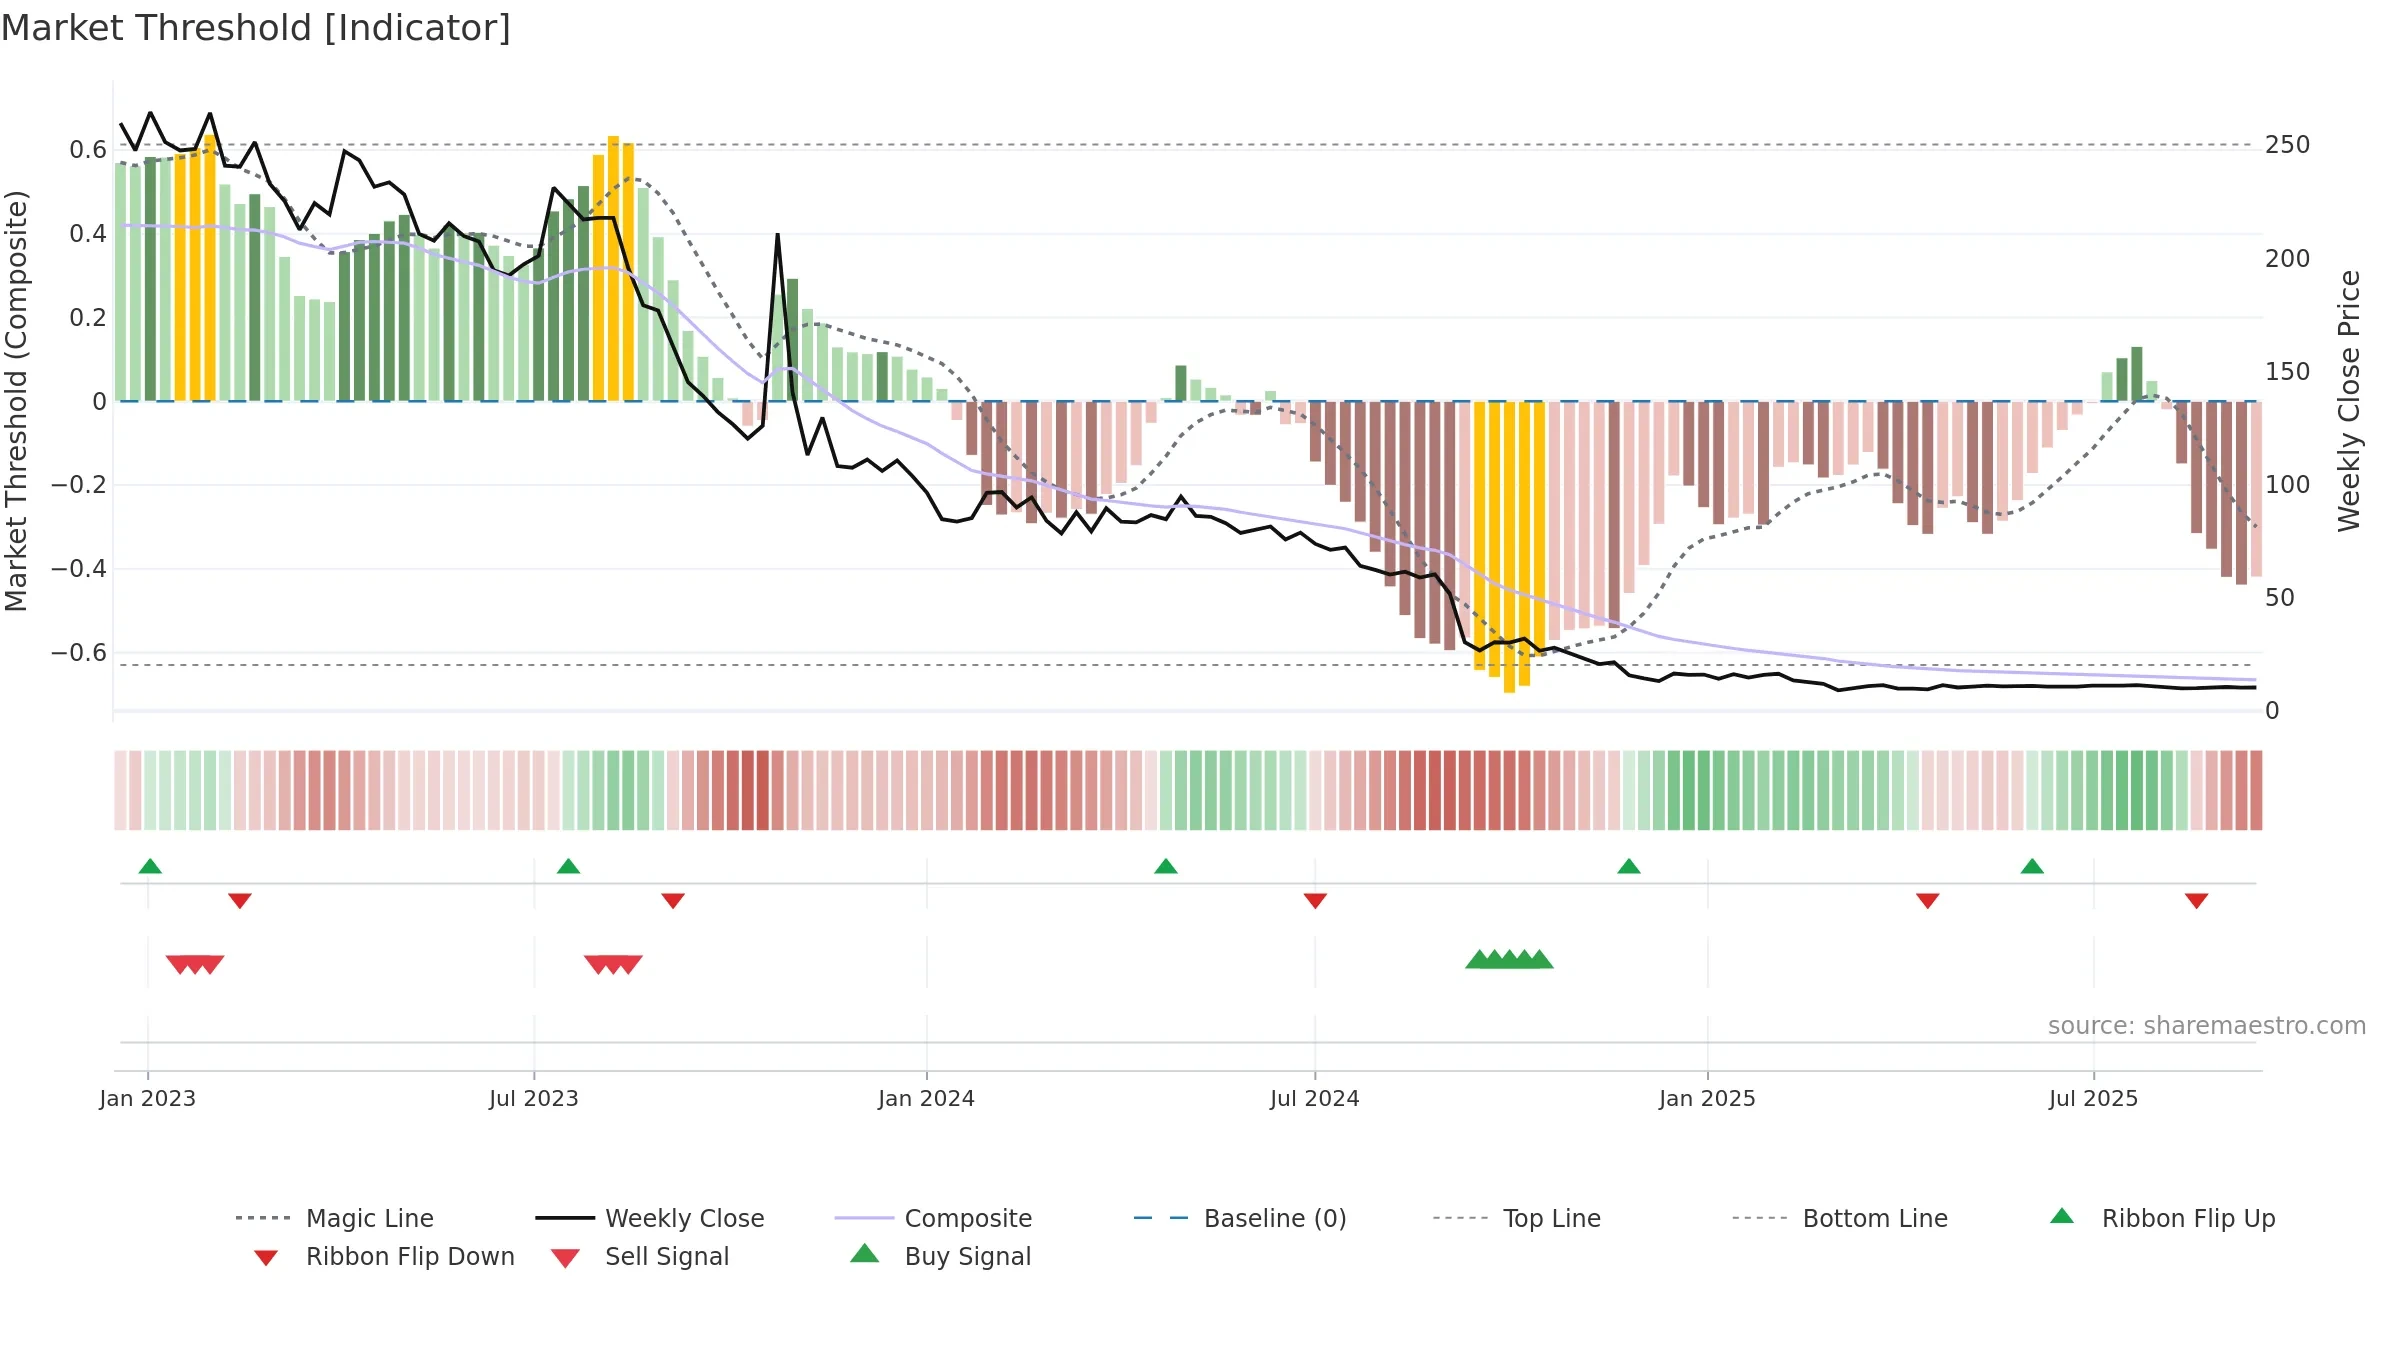Click the Market Threshold (Composite) axis title
Viewport: 2400px width, 1350px height.
click(x=16, y=401)
